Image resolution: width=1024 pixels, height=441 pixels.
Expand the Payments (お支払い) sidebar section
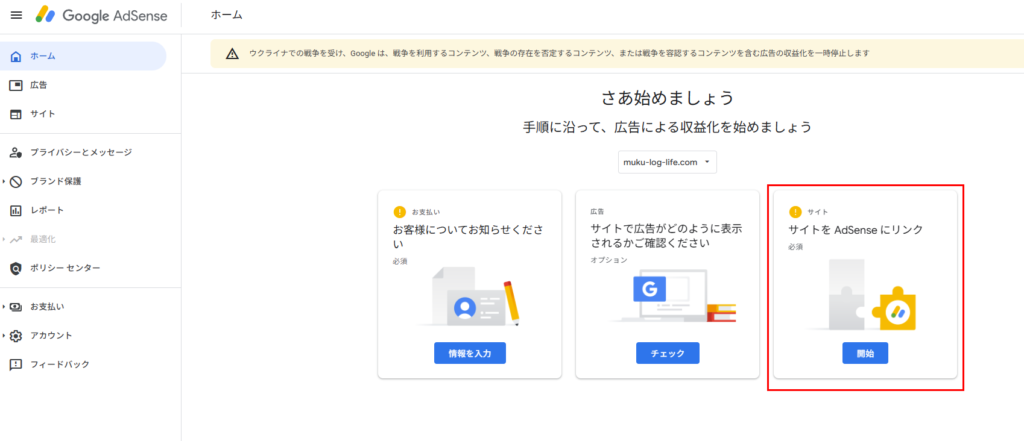click(x=4, y=306)
